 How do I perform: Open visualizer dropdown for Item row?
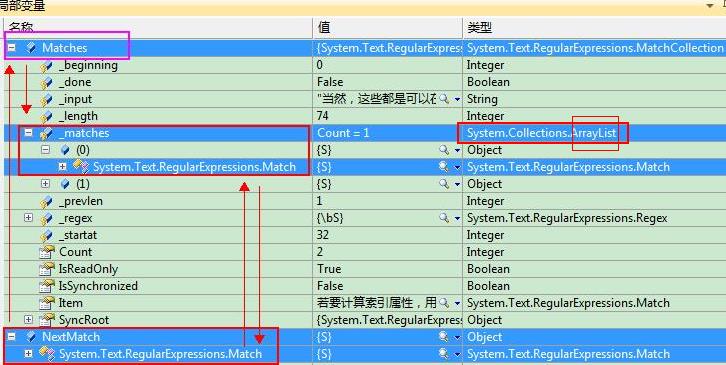(457, 303)
